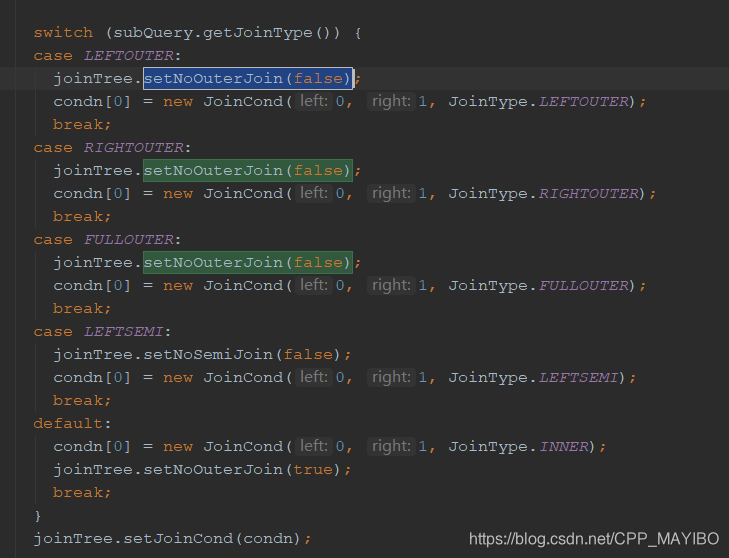Image resolution: width=729 pixels, height=558 pixels.
Task: Click the selected setNoOuterJoin(false) under LEFTOUTER
Action: click(x=248, y=79)
